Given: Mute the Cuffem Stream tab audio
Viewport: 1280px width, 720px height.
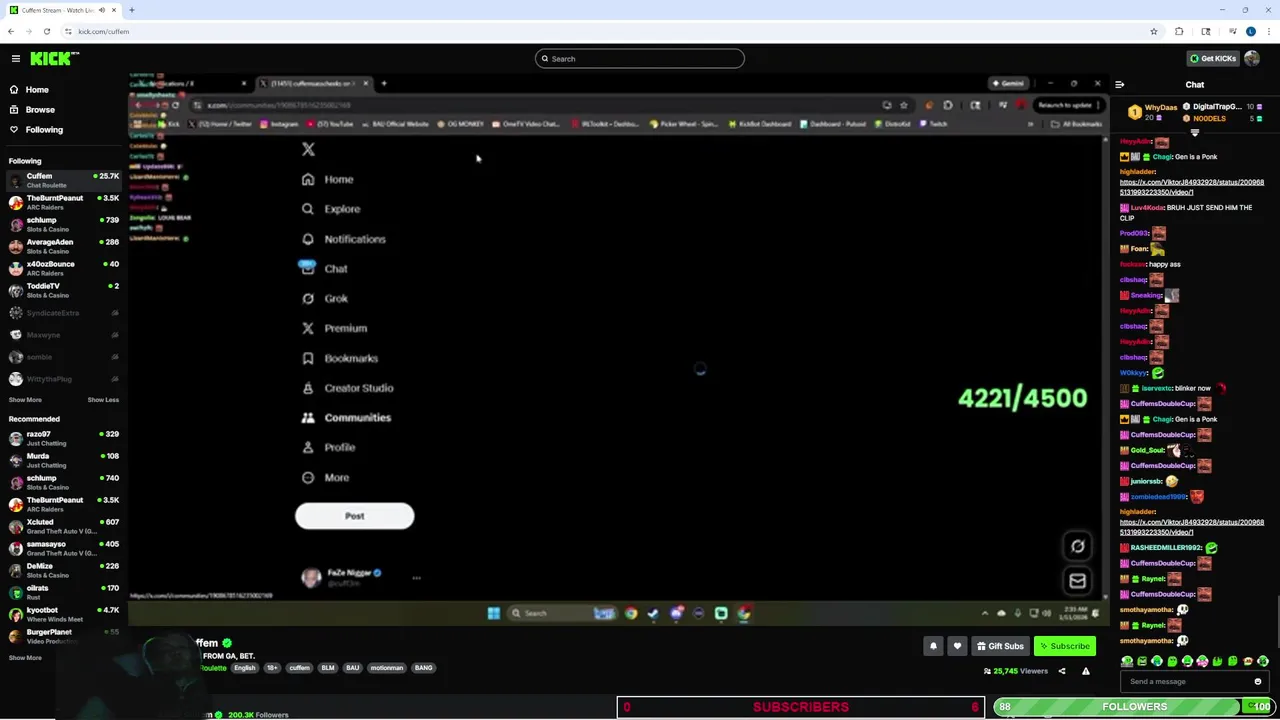Looking at the screenshot, I should [x=101, y=10].
